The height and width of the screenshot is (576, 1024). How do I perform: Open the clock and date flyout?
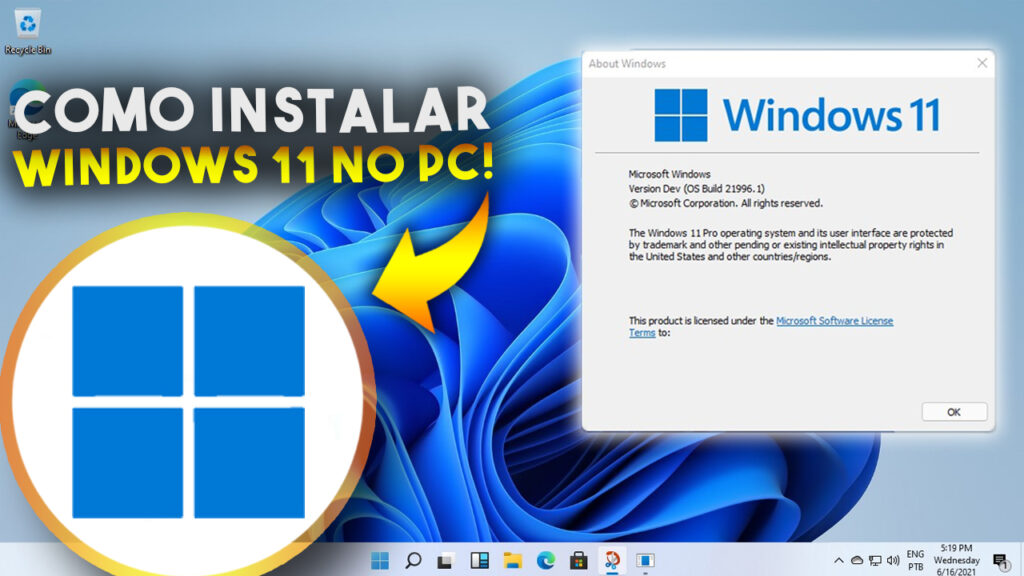point(957,560)
